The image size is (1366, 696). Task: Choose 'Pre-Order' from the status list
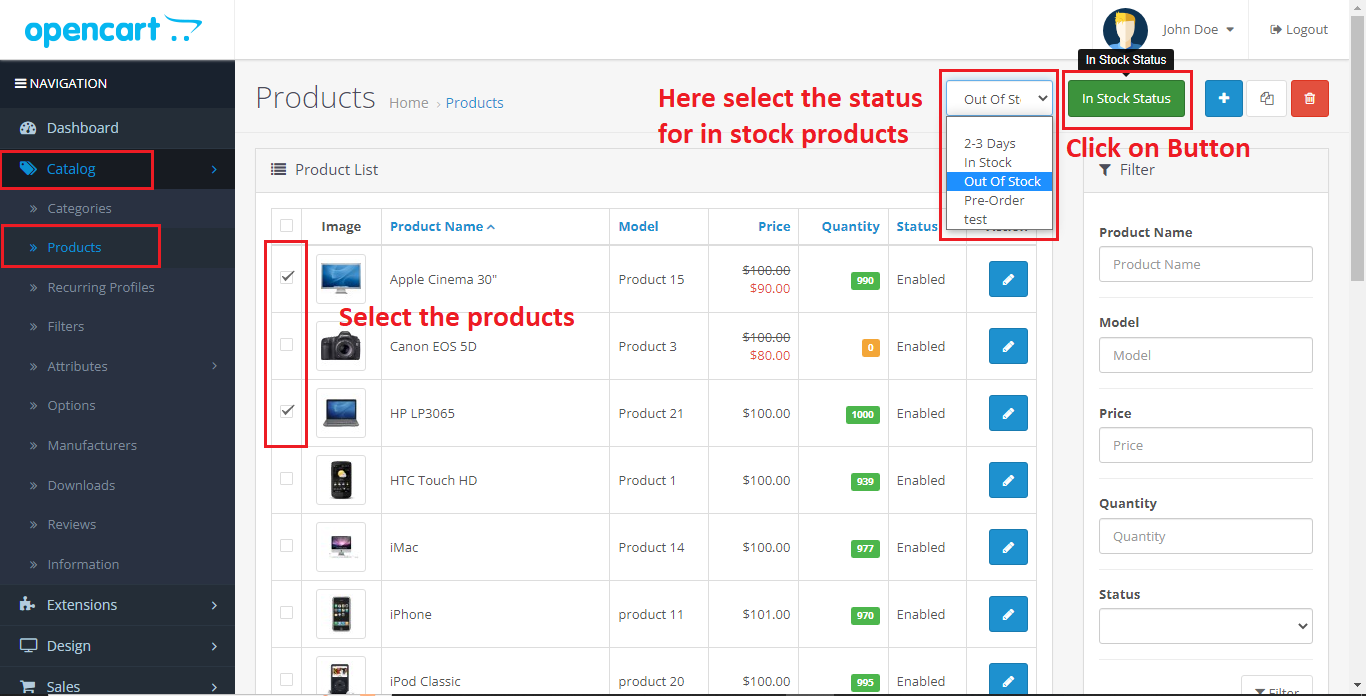tap(1000, 201)
